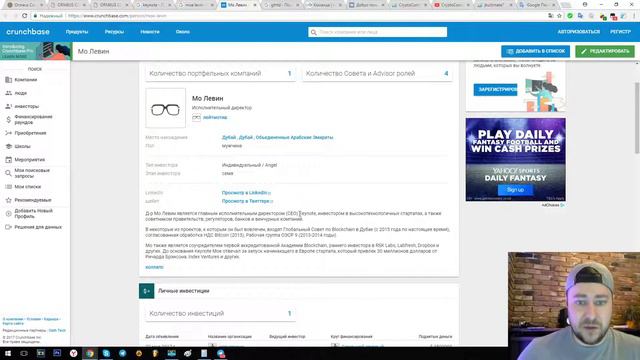Viewport: 640px width, 360px height.
Task: Open Школы sidebar icon
Action: click(9, 146)
